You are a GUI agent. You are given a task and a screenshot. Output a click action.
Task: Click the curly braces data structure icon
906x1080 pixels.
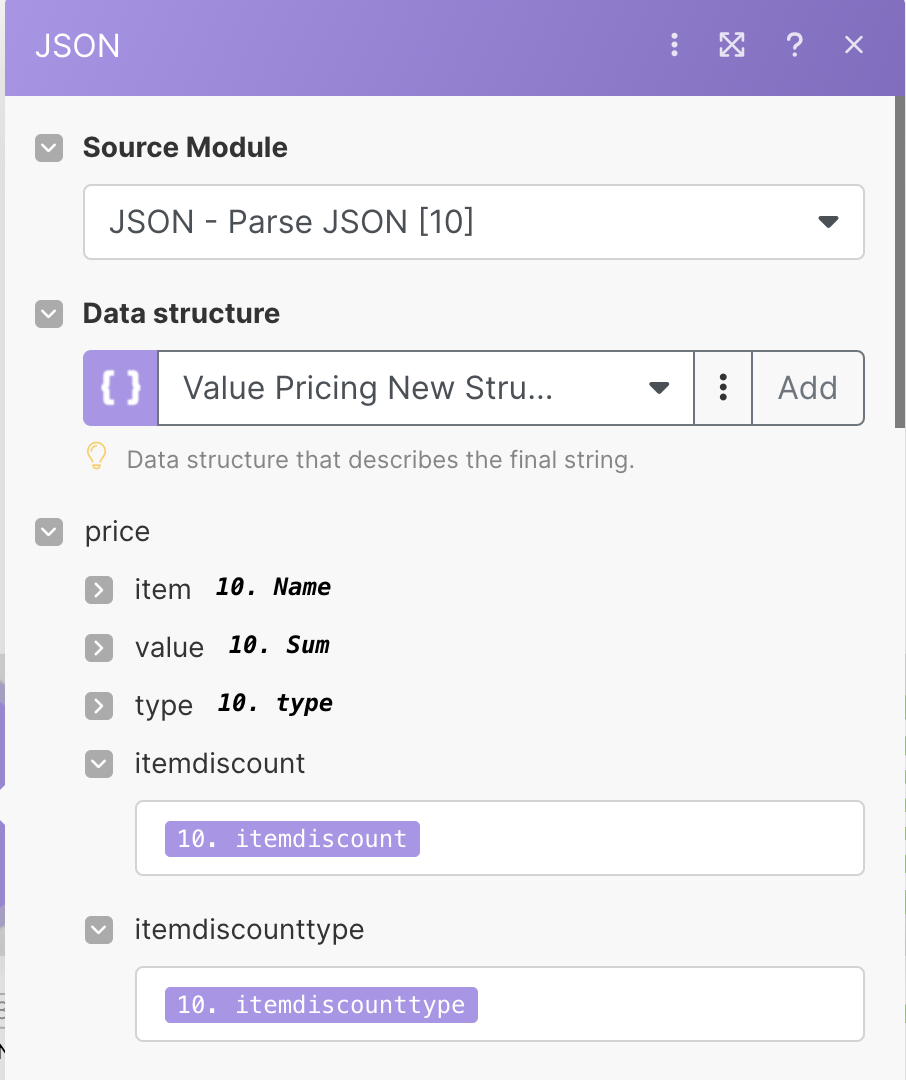(x=121, y=388)
